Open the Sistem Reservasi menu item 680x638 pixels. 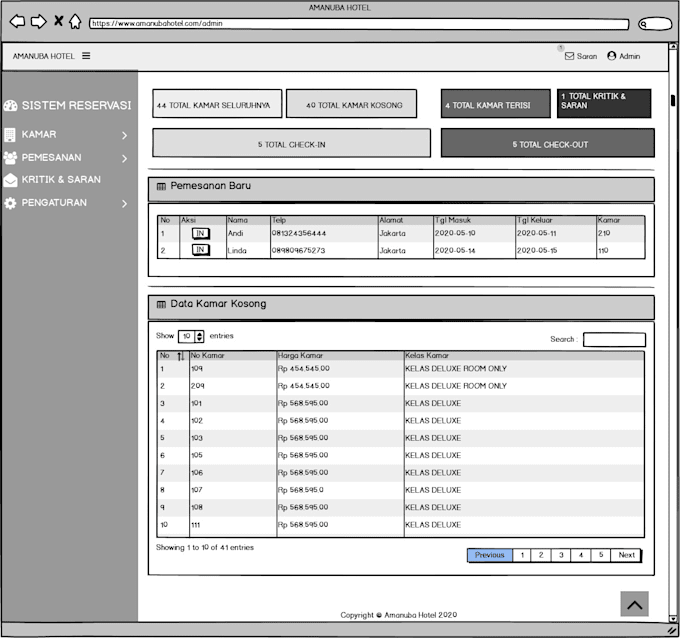[76, 105]
